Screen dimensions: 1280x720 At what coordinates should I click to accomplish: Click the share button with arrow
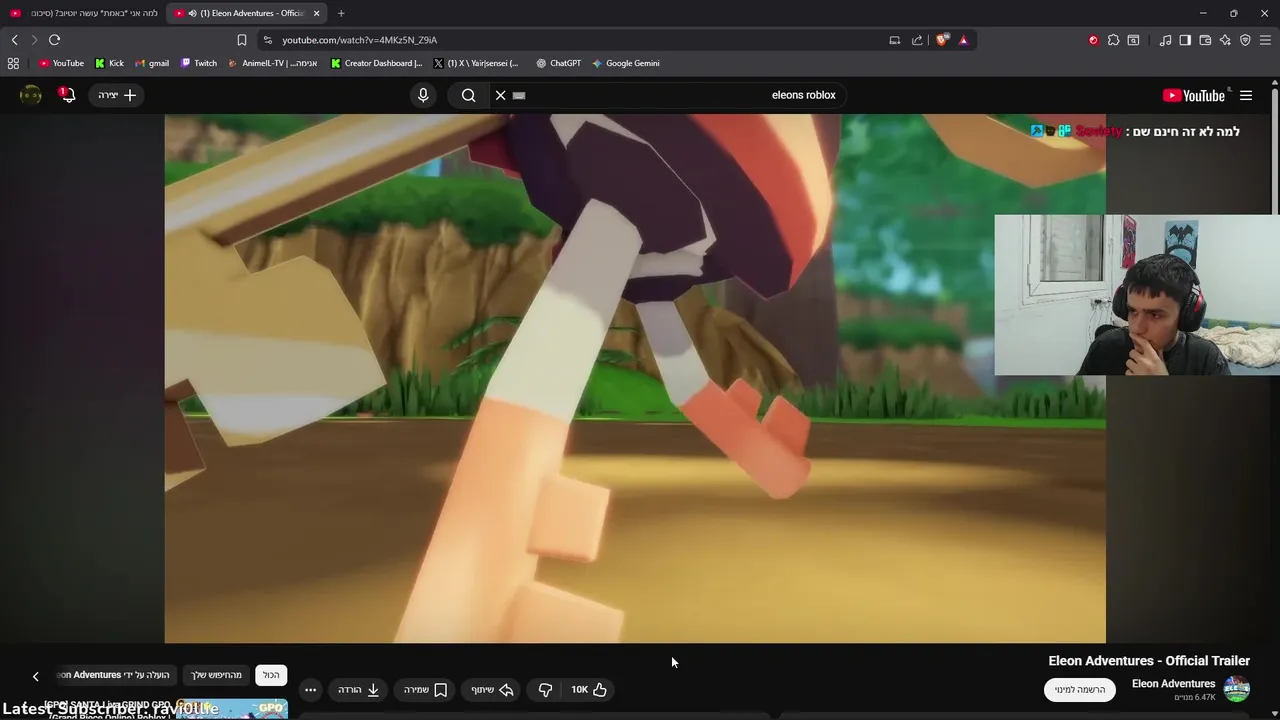492,689
